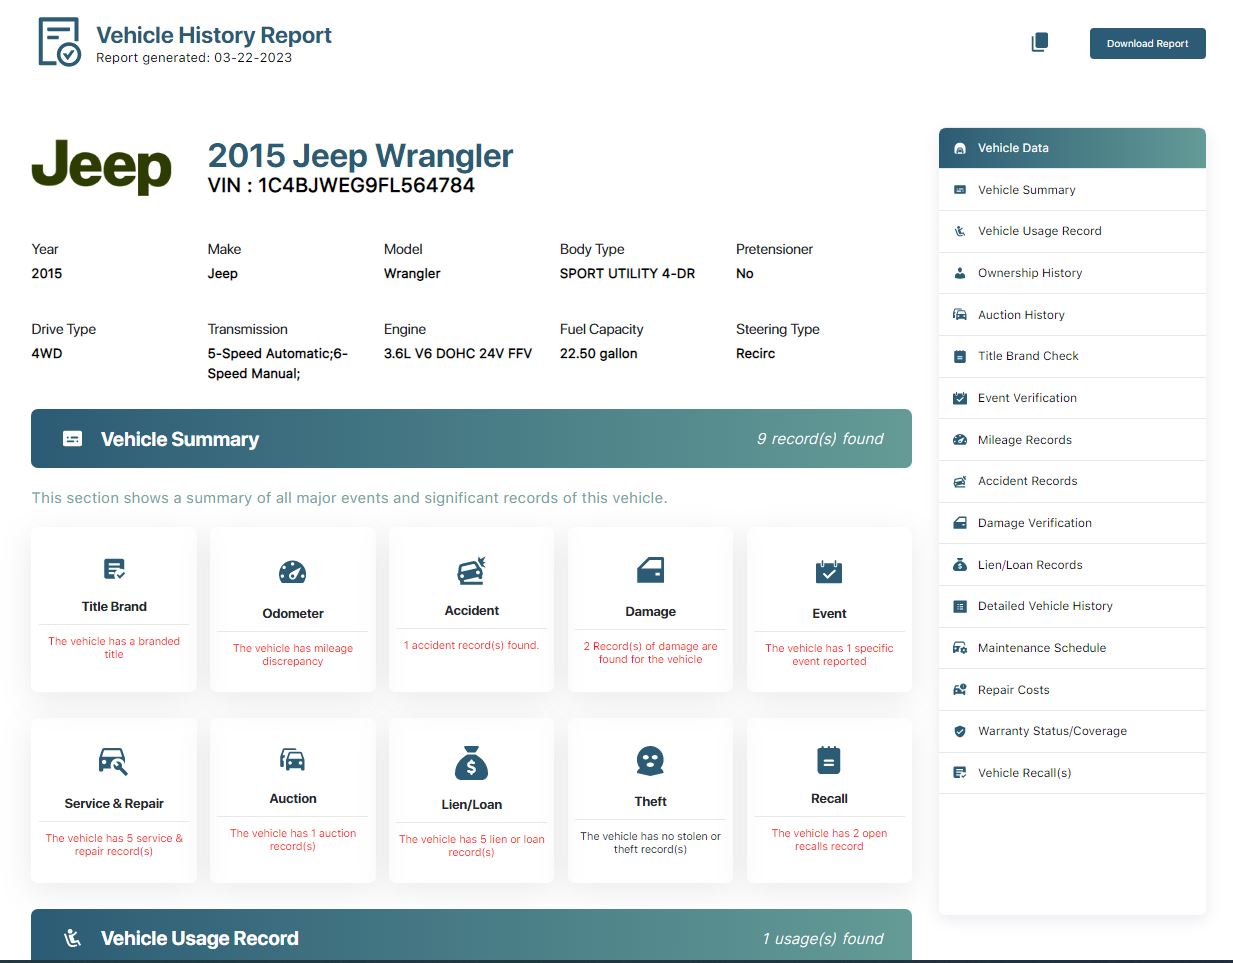The width and height of the screenshot is (1233, 963).
Task: Click the Ownership History person icon
Action: (x=960, y=273)
